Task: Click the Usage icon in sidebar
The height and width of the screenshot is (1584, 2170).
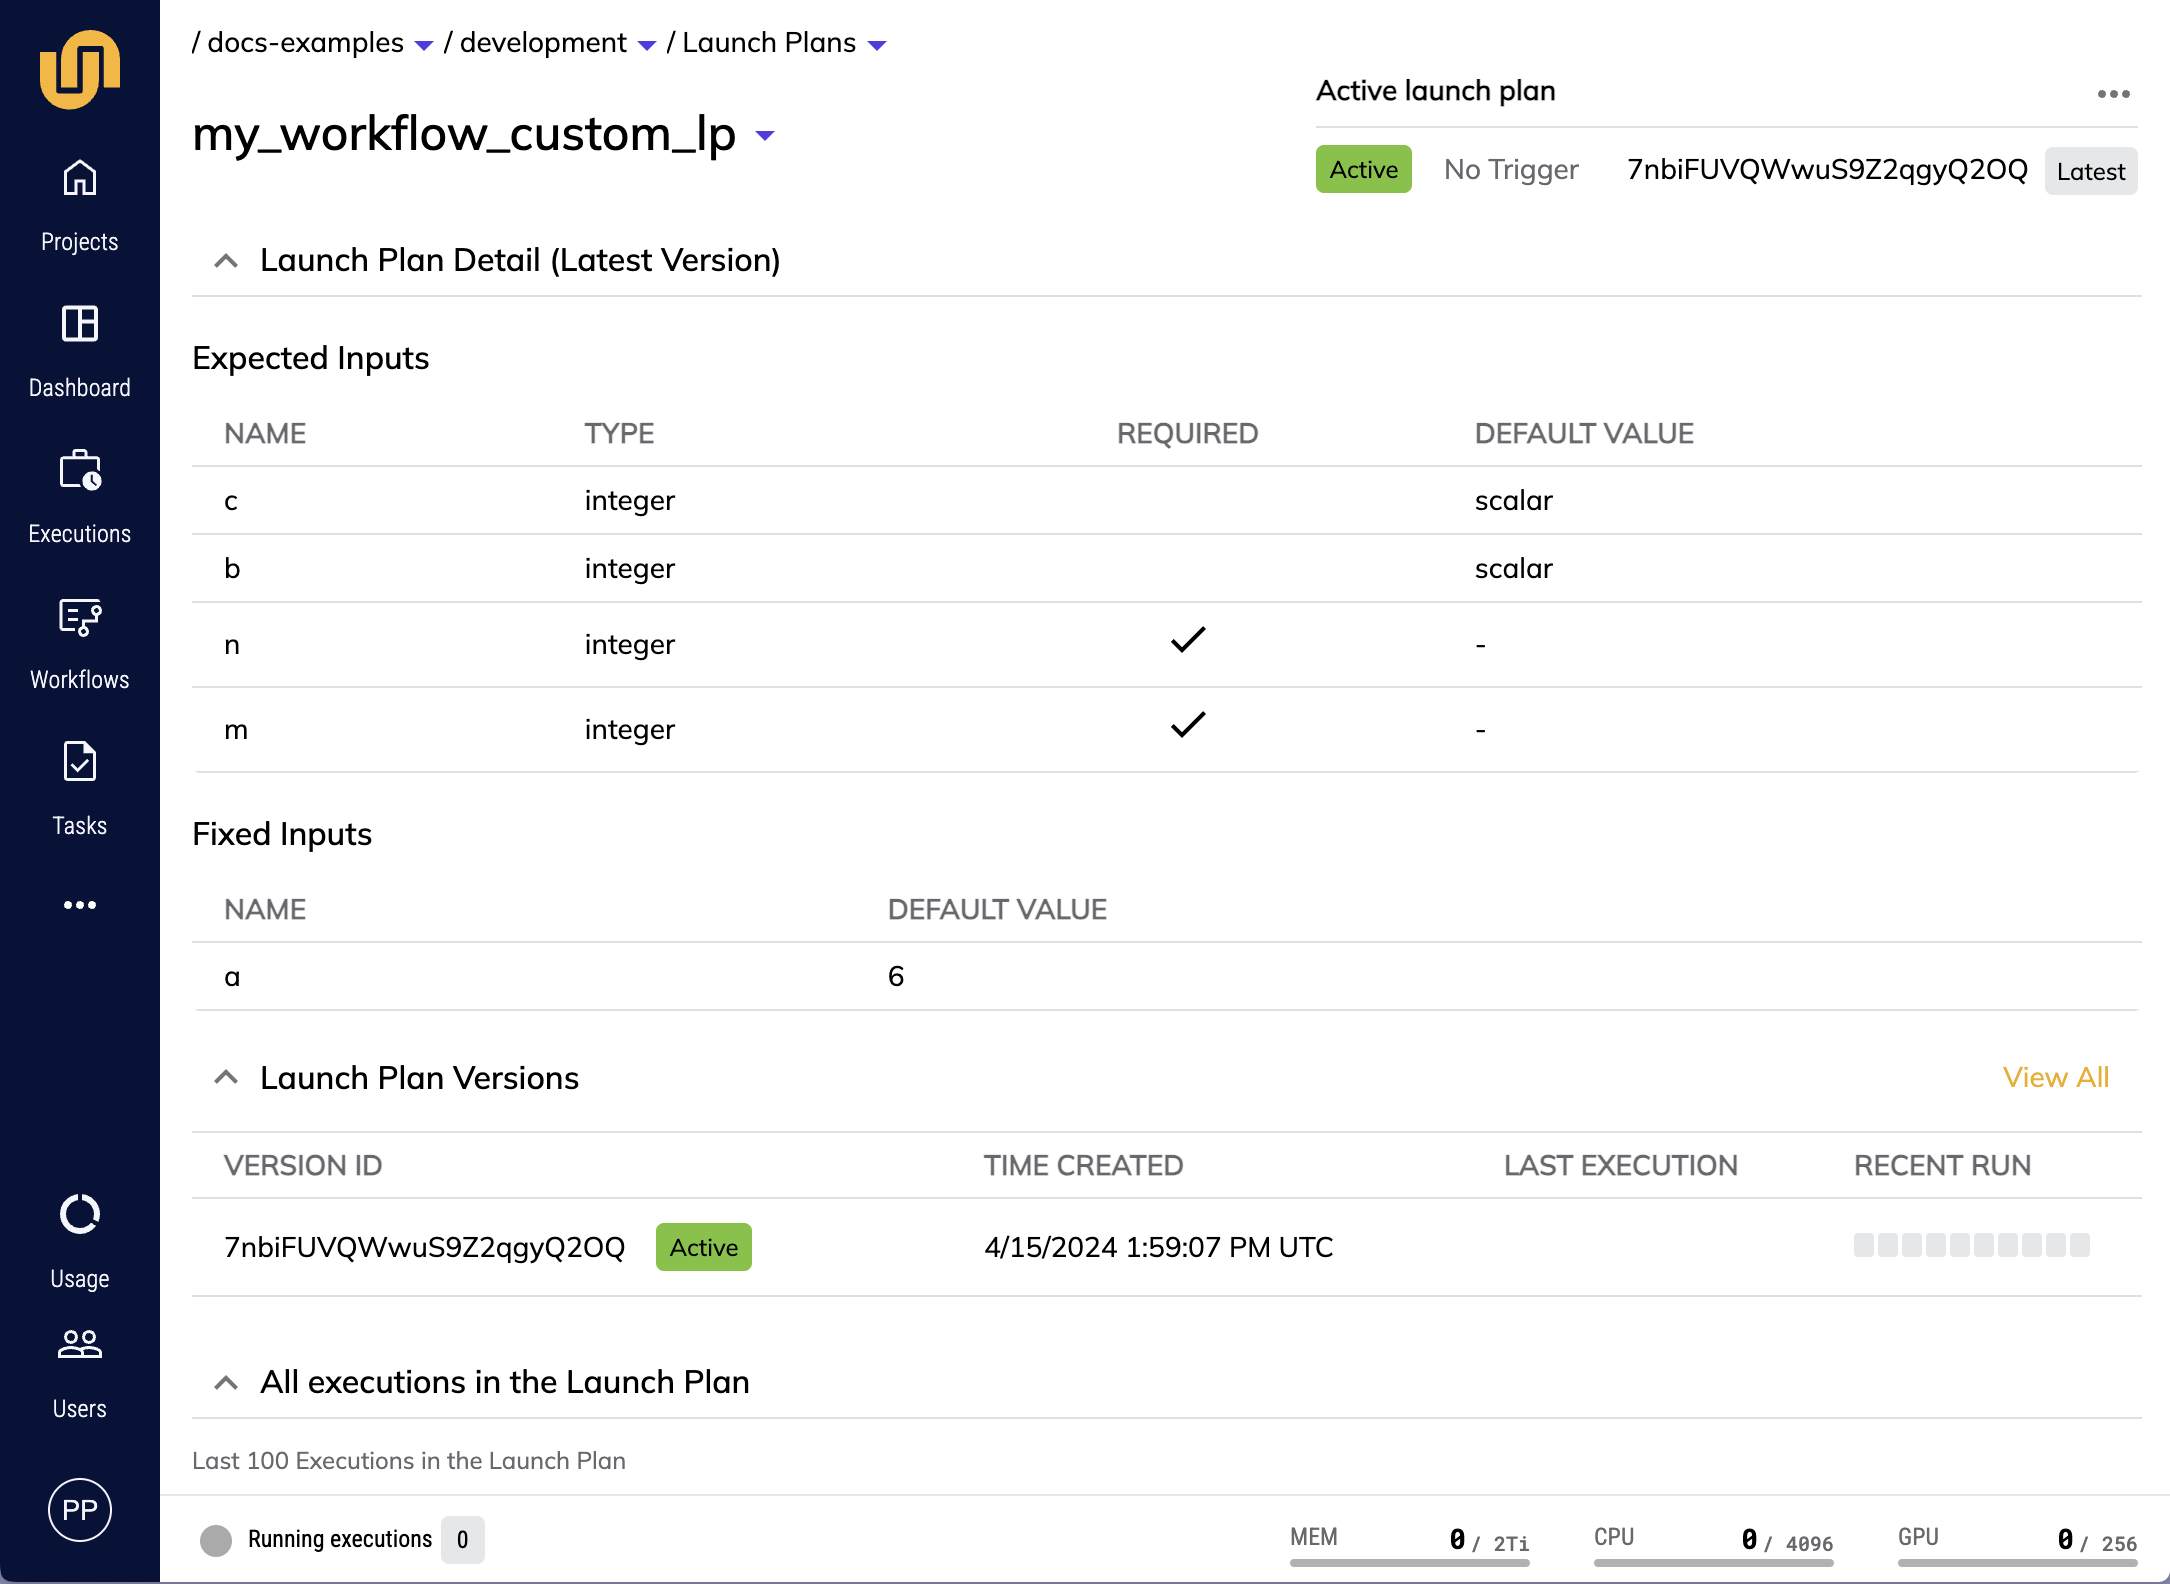Action: 79,1212
